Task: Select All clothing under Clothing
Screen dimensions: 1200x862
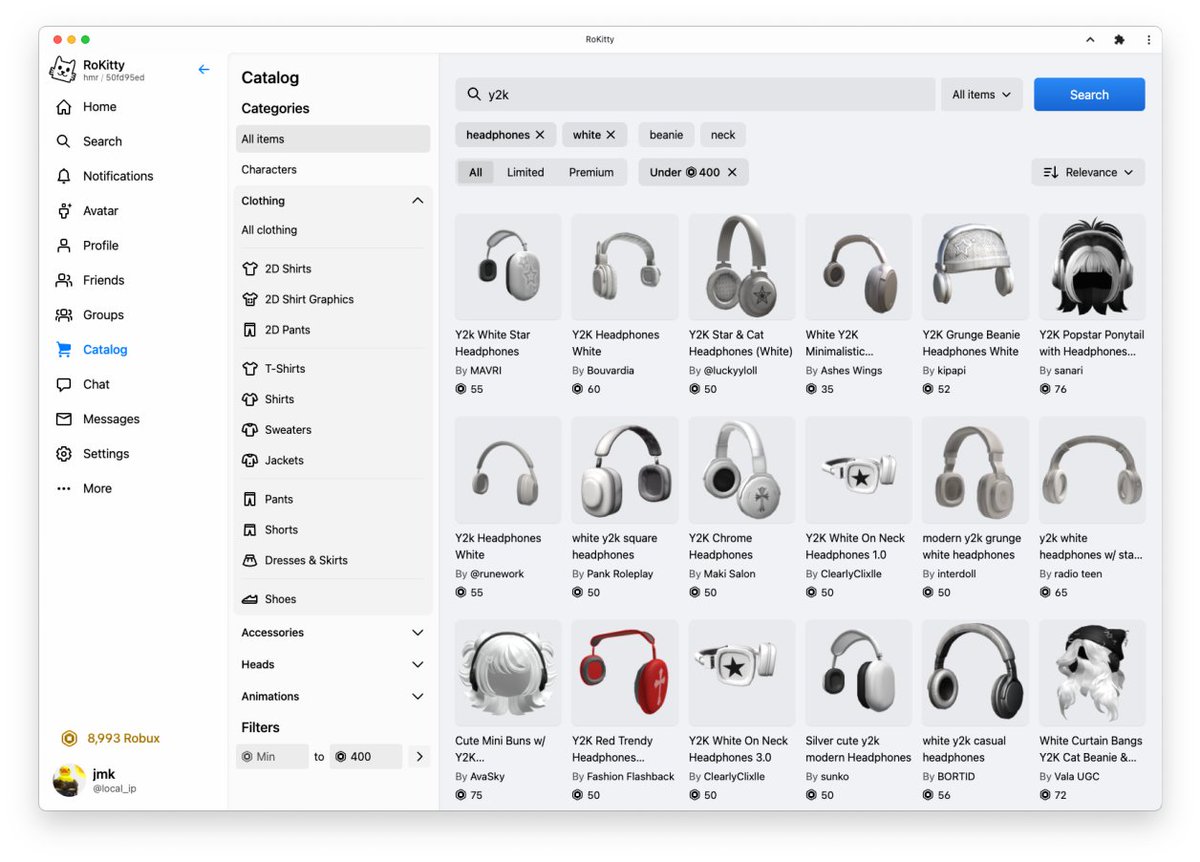Action: coord(333,230)
